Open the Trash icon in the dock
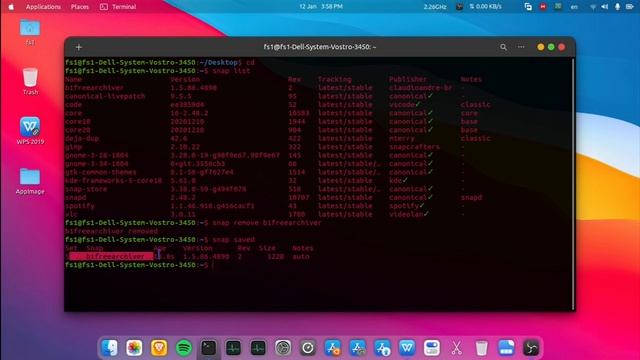 click(x=482, y=348)
